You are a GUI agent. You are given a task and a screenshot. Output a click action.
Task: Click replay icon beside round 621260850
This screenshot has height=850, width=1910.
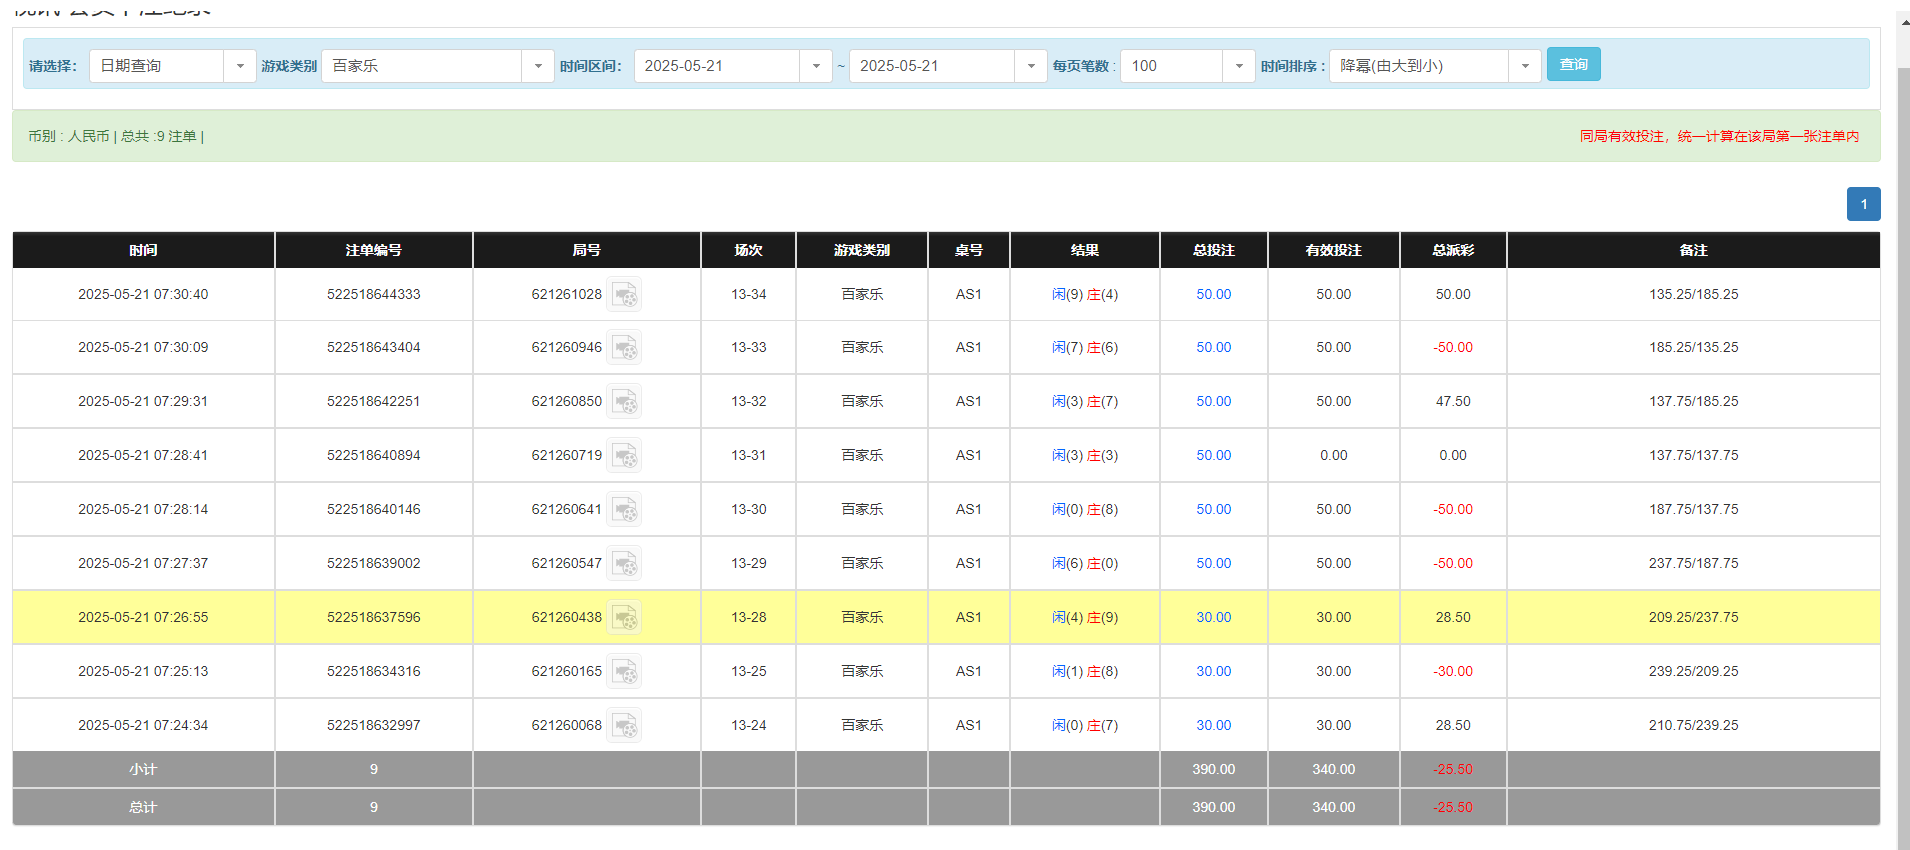[x=625, y=402]
